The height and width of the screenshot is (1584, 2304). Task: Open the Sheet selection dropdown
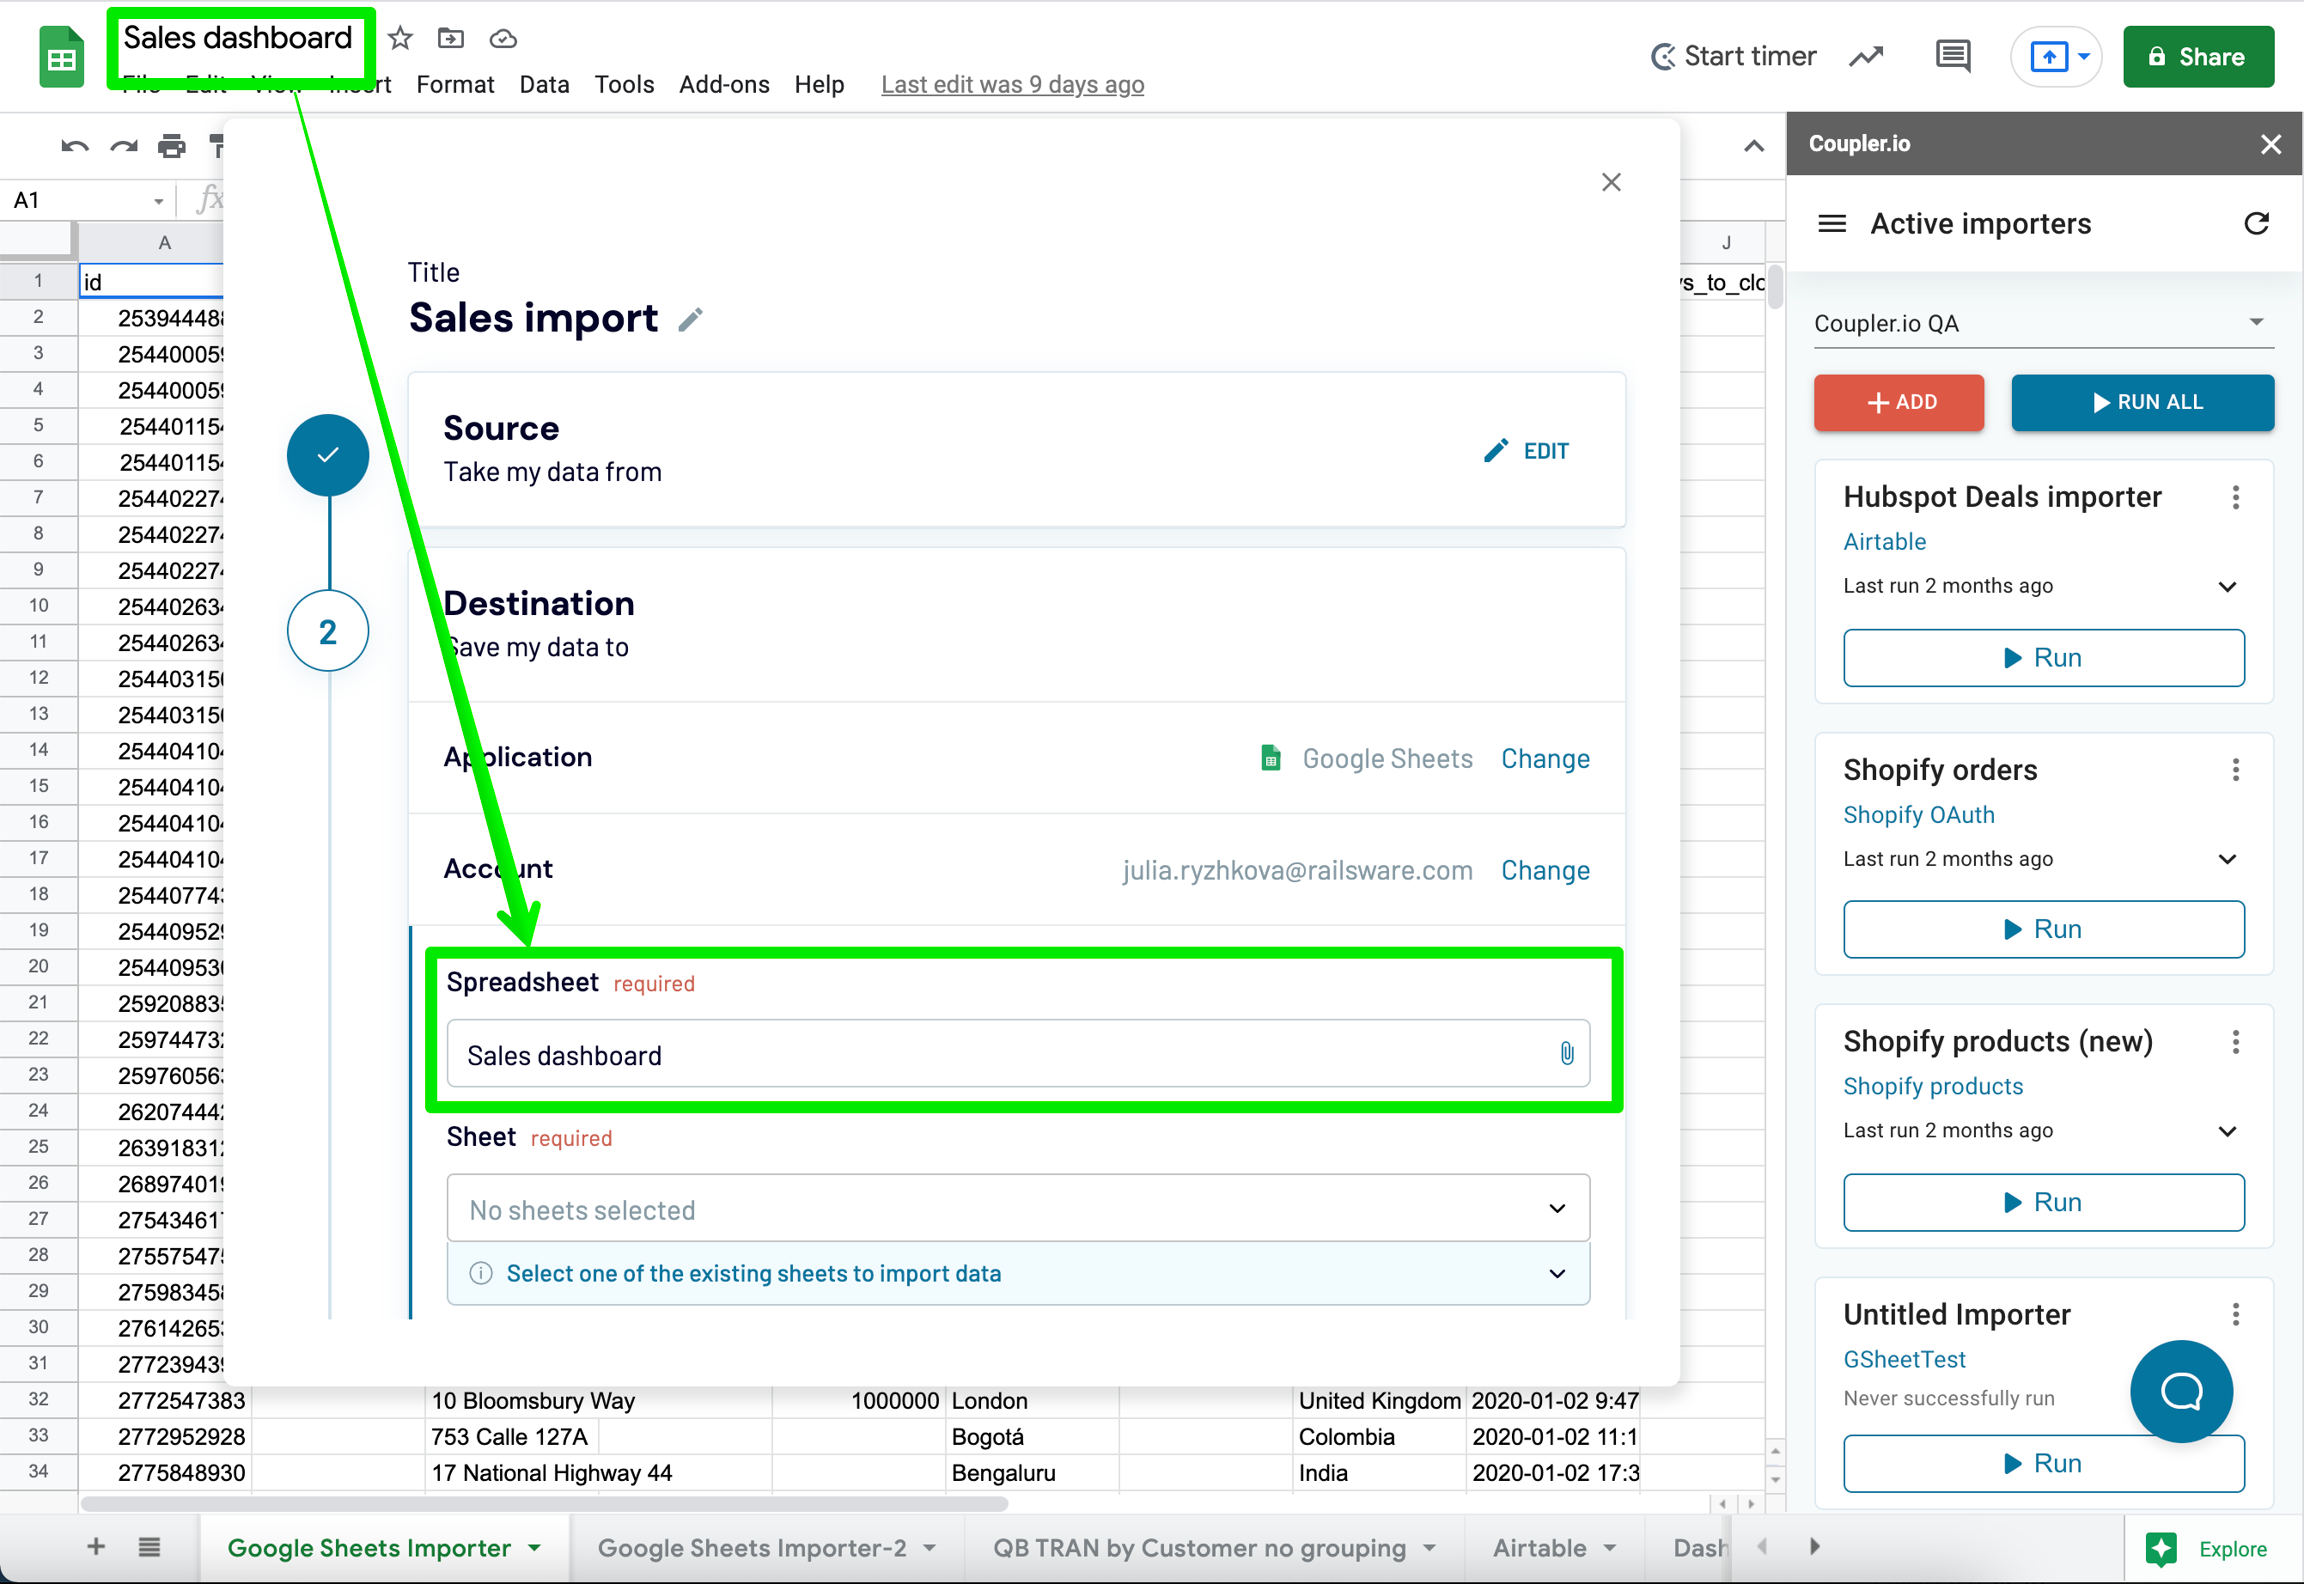click(x=1017, y=1209)
